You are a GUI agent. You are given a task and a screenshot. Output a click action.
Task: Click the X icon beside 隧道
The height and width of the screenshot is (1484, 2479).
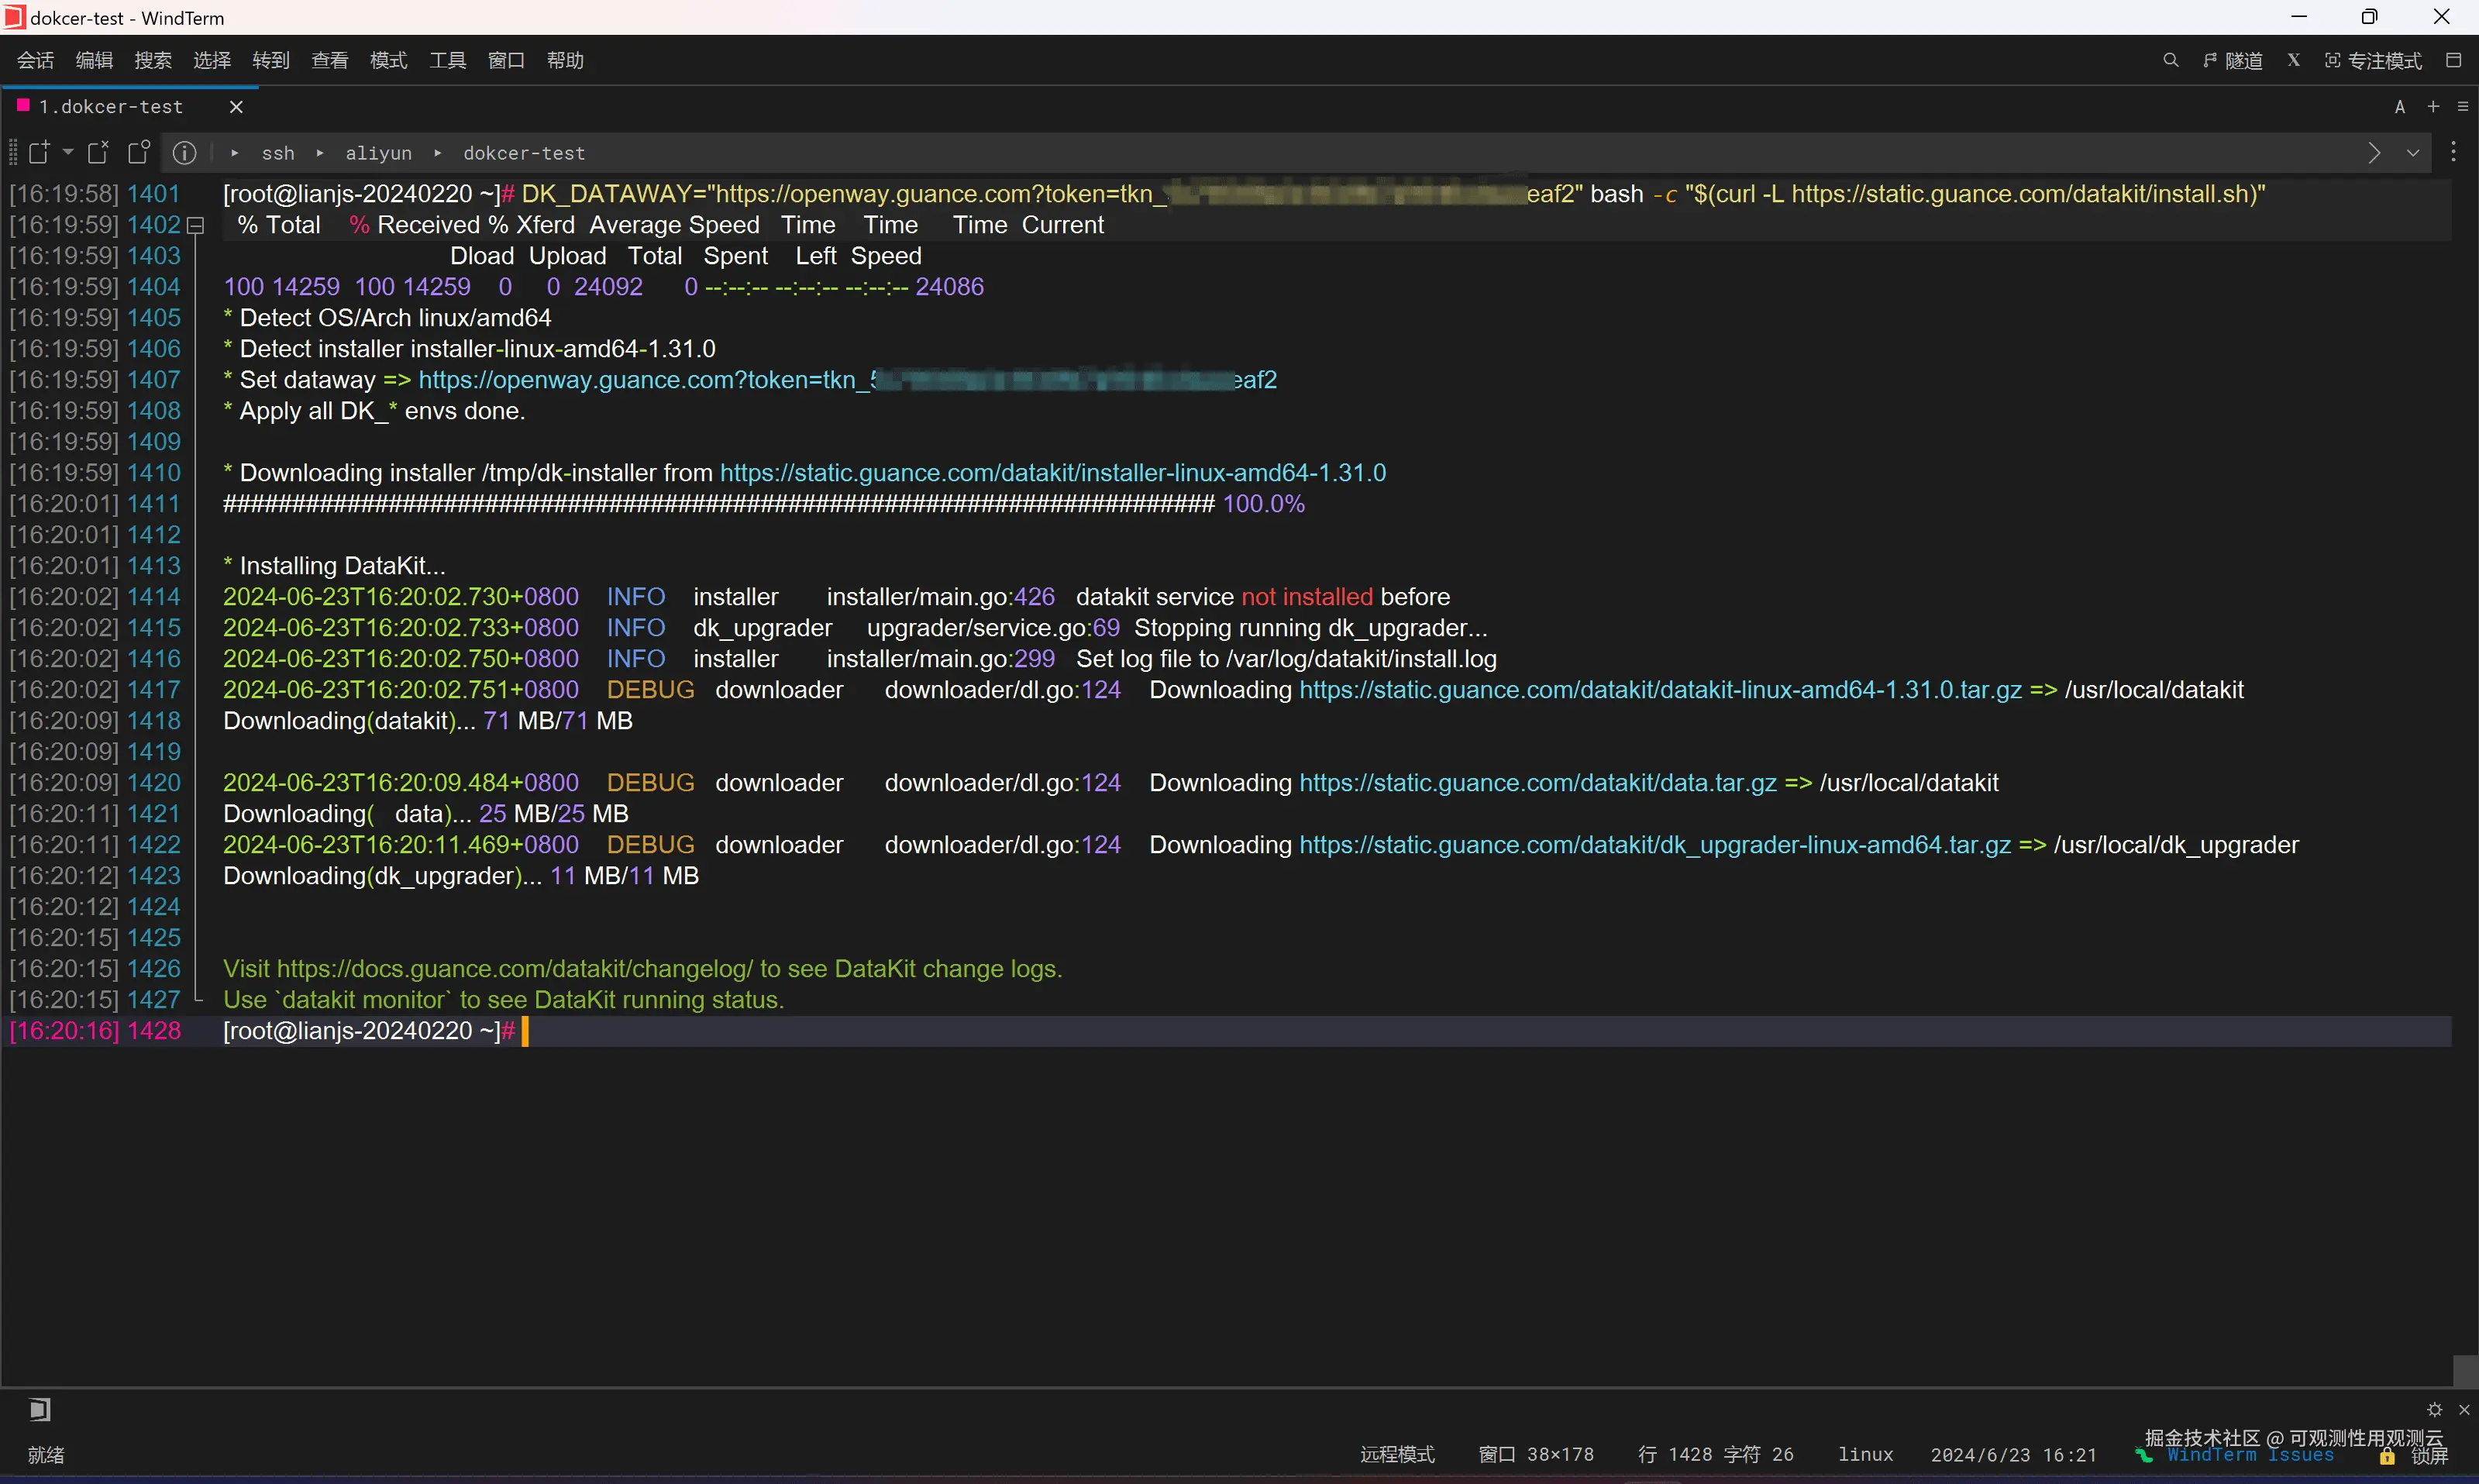click(x=2293, y=60)
